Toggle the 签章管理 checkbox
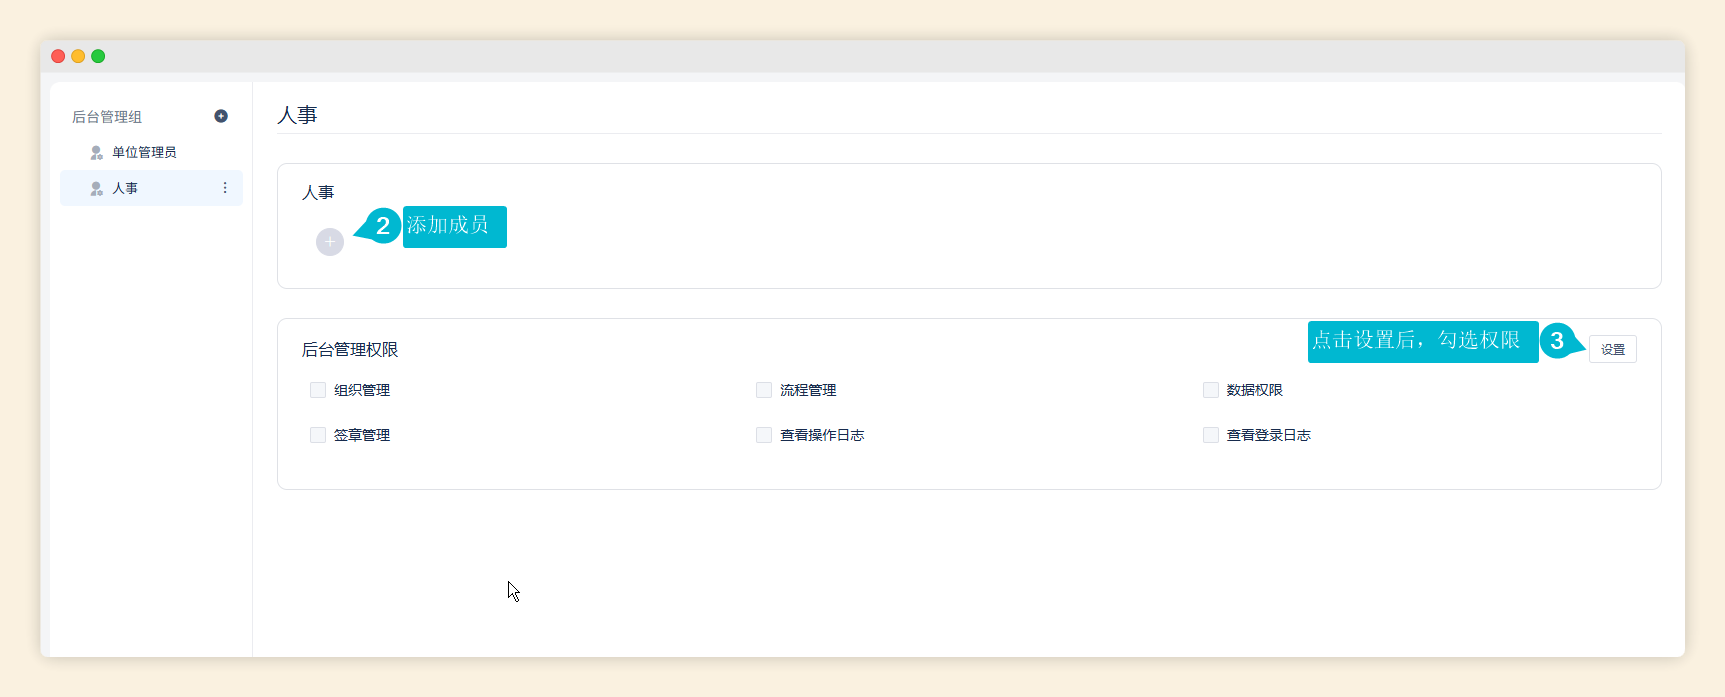 (x=318, y=435)
